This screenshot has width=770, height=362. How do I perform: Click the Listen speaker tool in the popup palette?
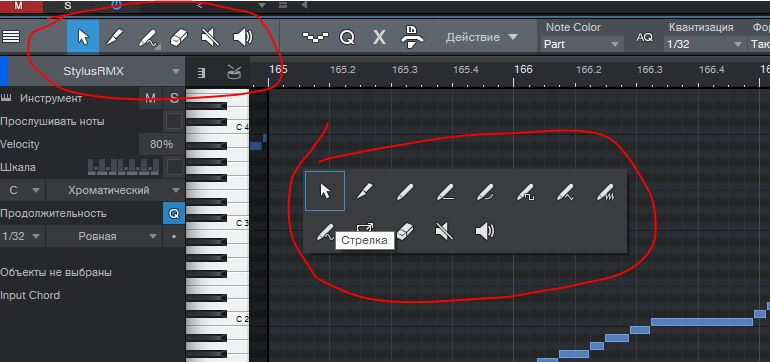(x=485, y=231)
